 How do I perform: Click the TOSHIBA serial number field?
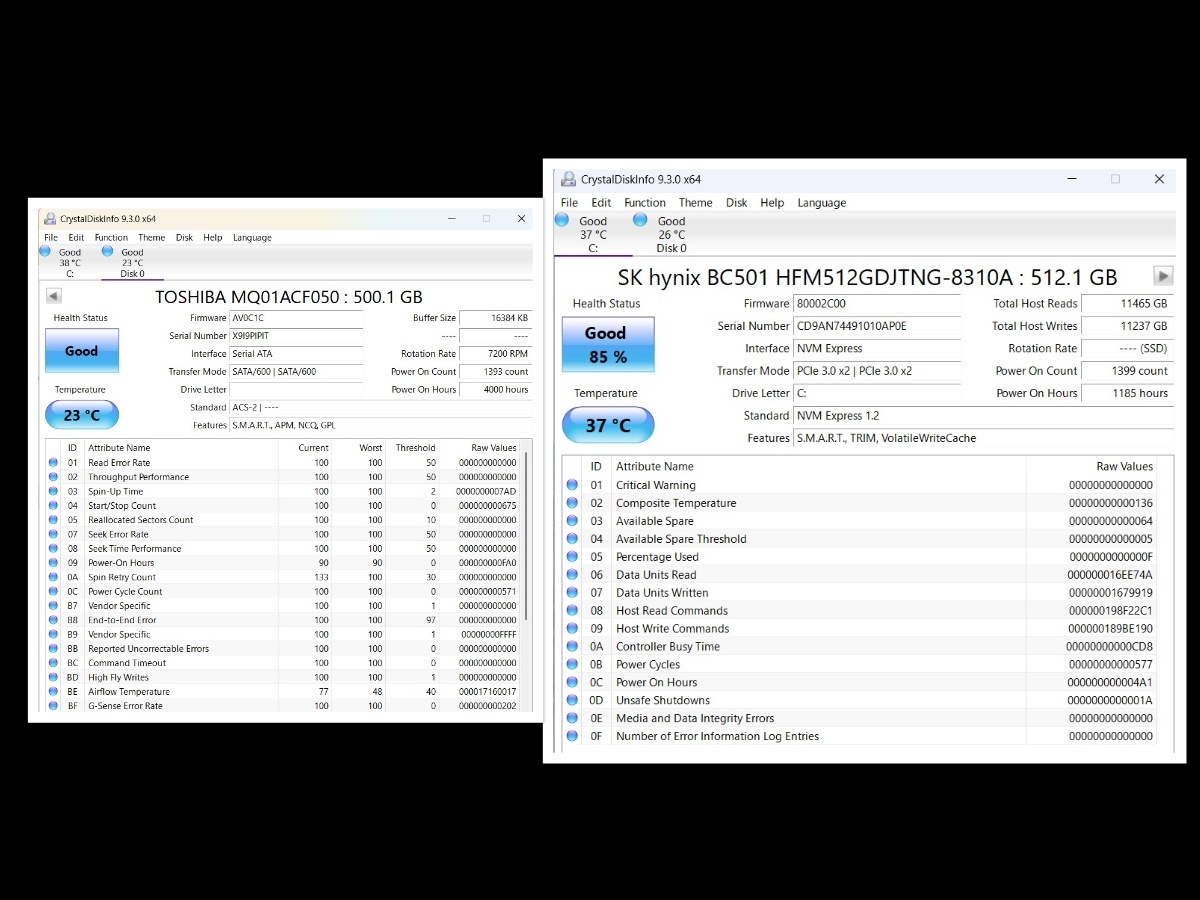tap(296, 336)
